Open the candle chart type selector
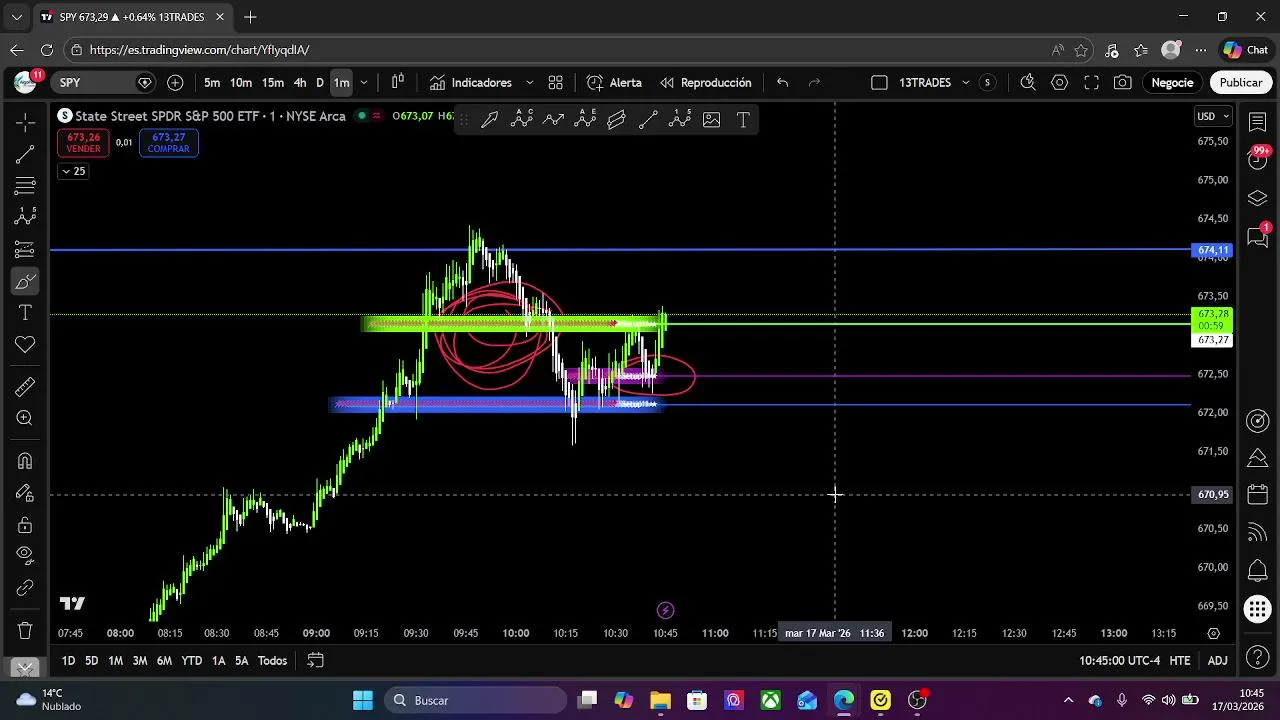 point(398,83)
